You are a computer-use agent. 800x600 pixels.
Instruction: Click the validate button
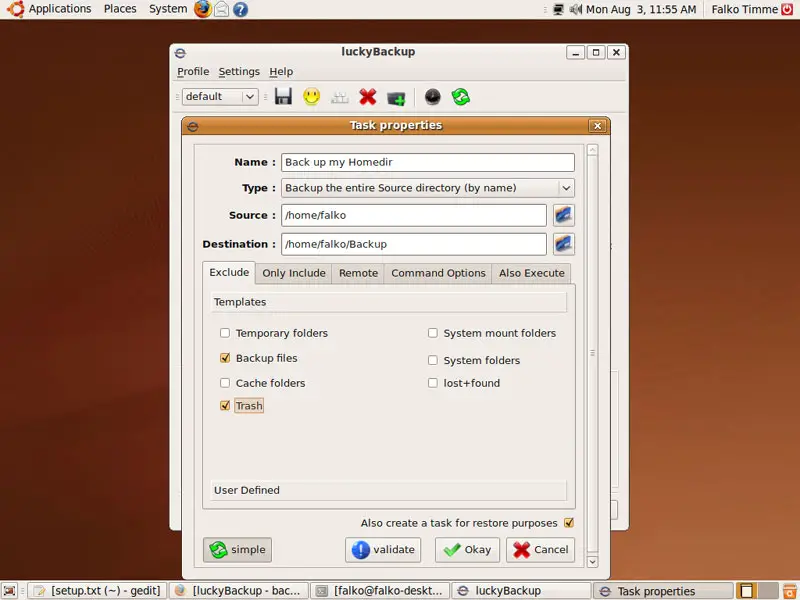click(x=383, y=549)
